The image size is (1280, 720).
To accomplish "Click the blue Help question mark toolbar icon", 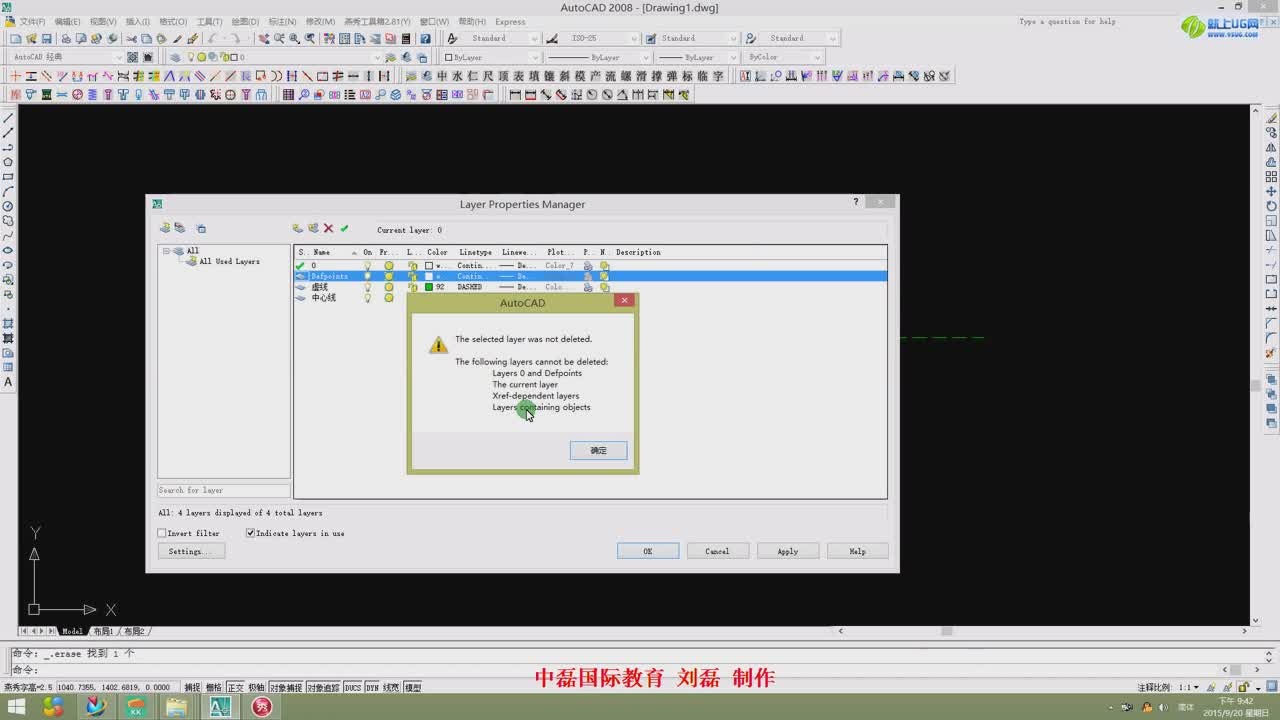I will (425, 39).
